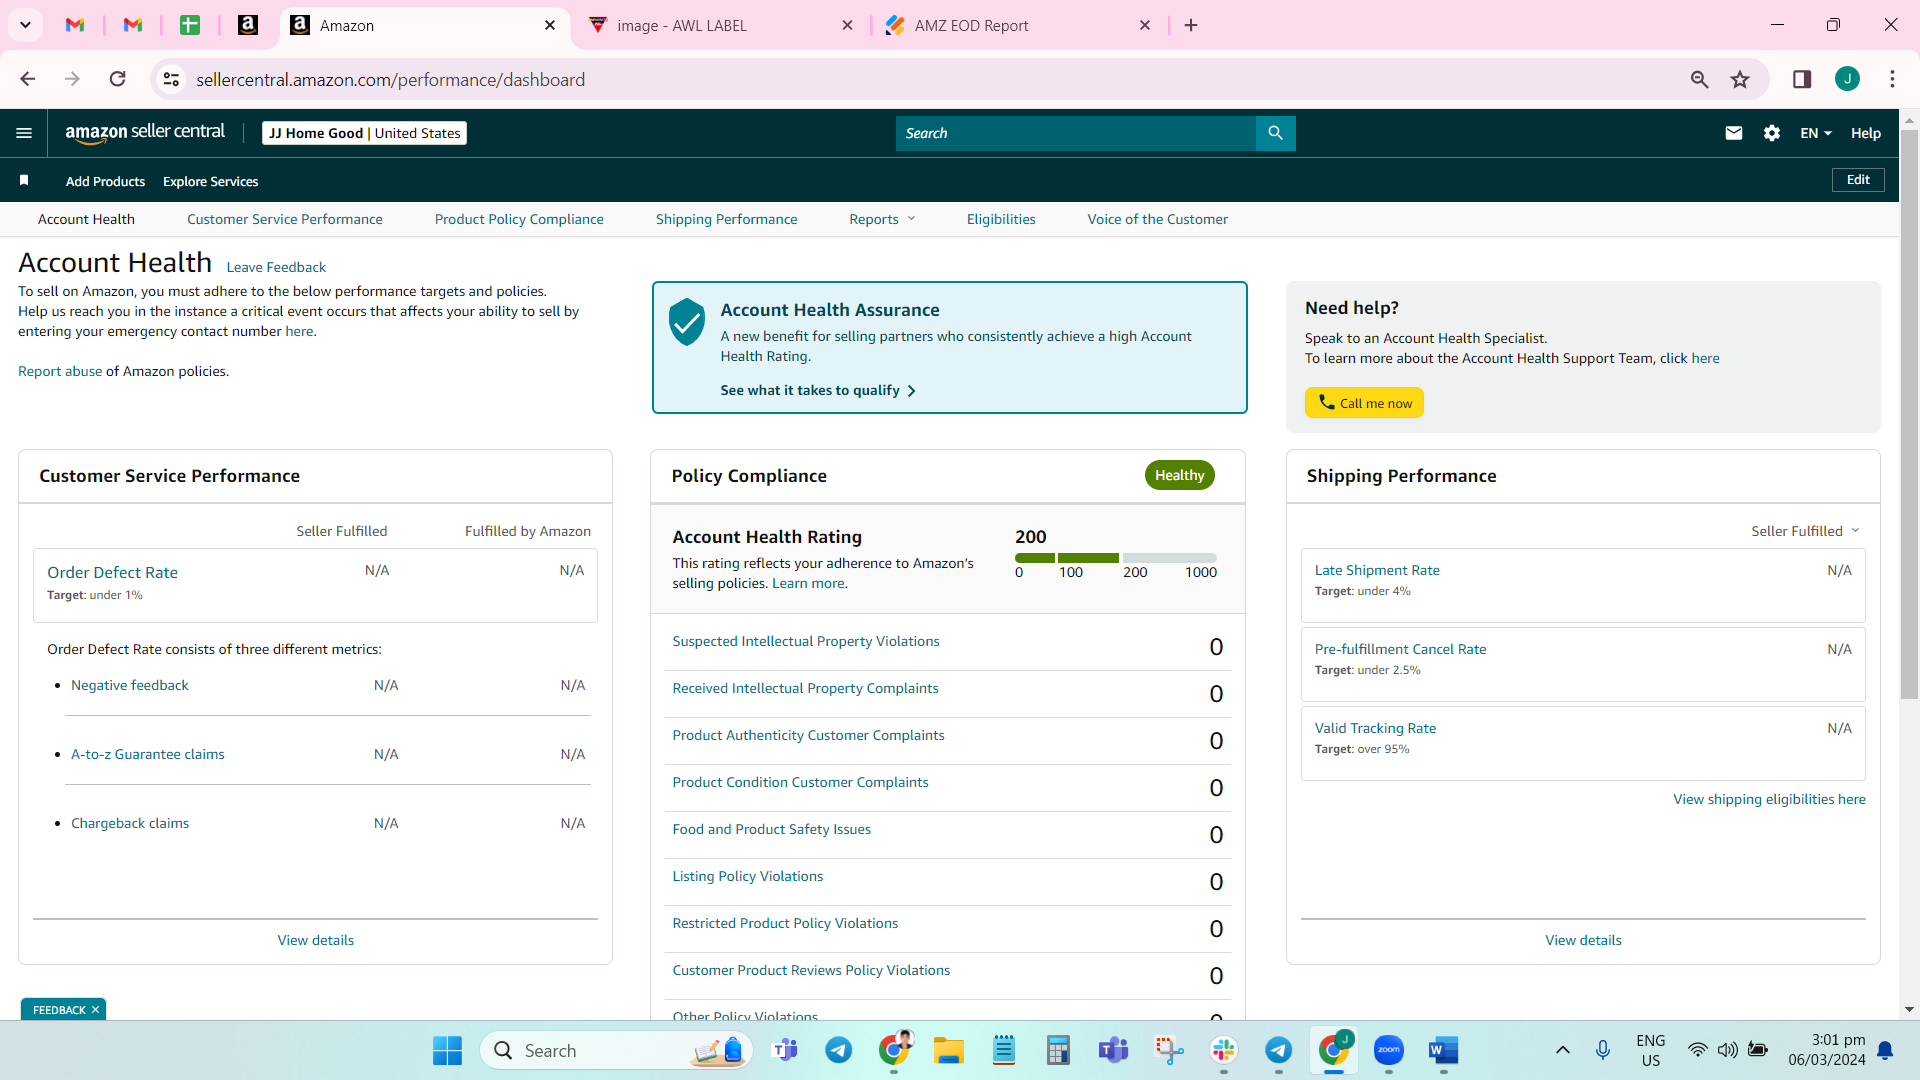Toggle the browser side panel
The height and width of the screenshot is (1080, 1920).
pos(1802,79)
